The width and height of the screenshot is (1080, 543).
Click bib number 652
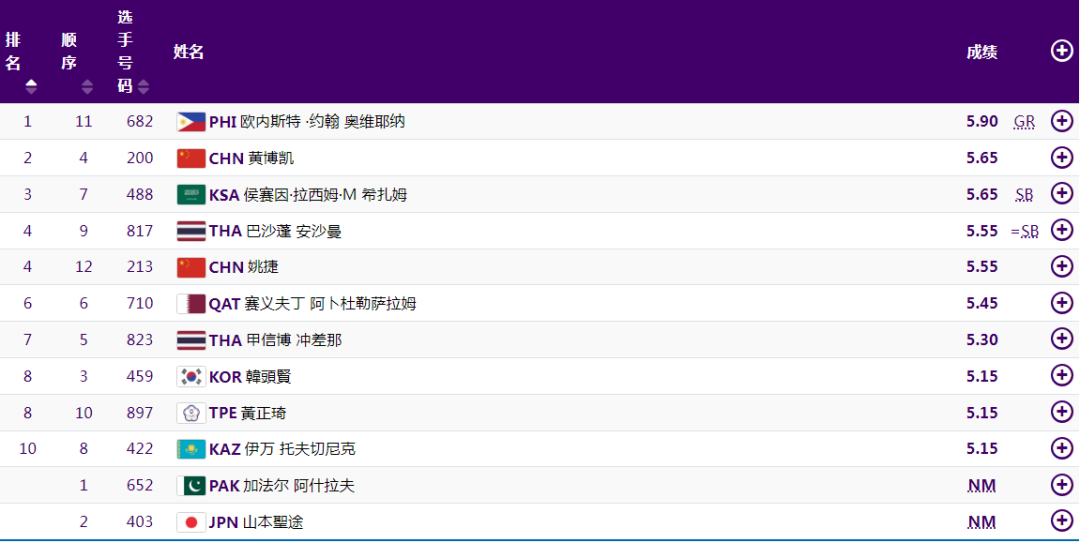140,485
